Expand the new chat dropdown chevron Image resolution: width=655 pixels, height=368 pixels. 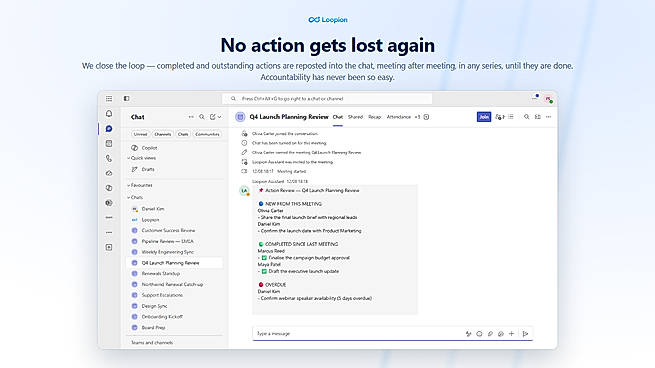[x=219, y=117]
